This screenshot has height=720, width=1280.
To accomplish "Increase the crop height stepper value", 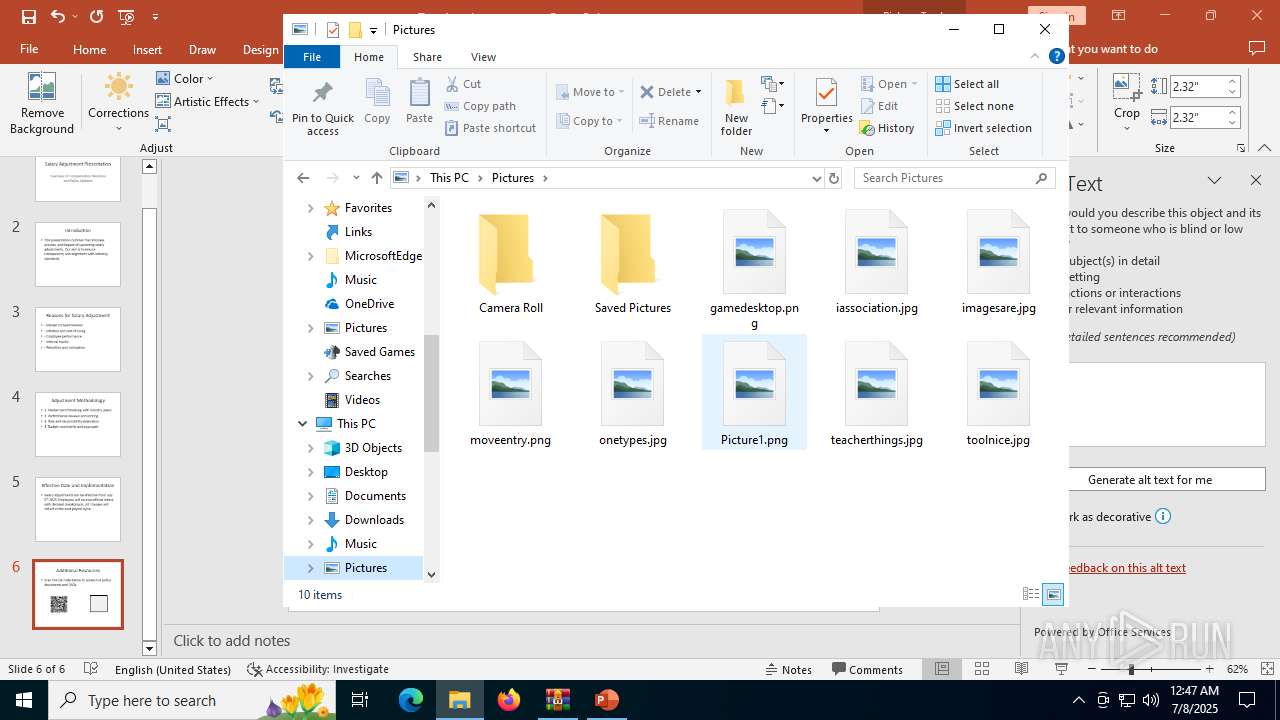I will tap(1232, 81).
